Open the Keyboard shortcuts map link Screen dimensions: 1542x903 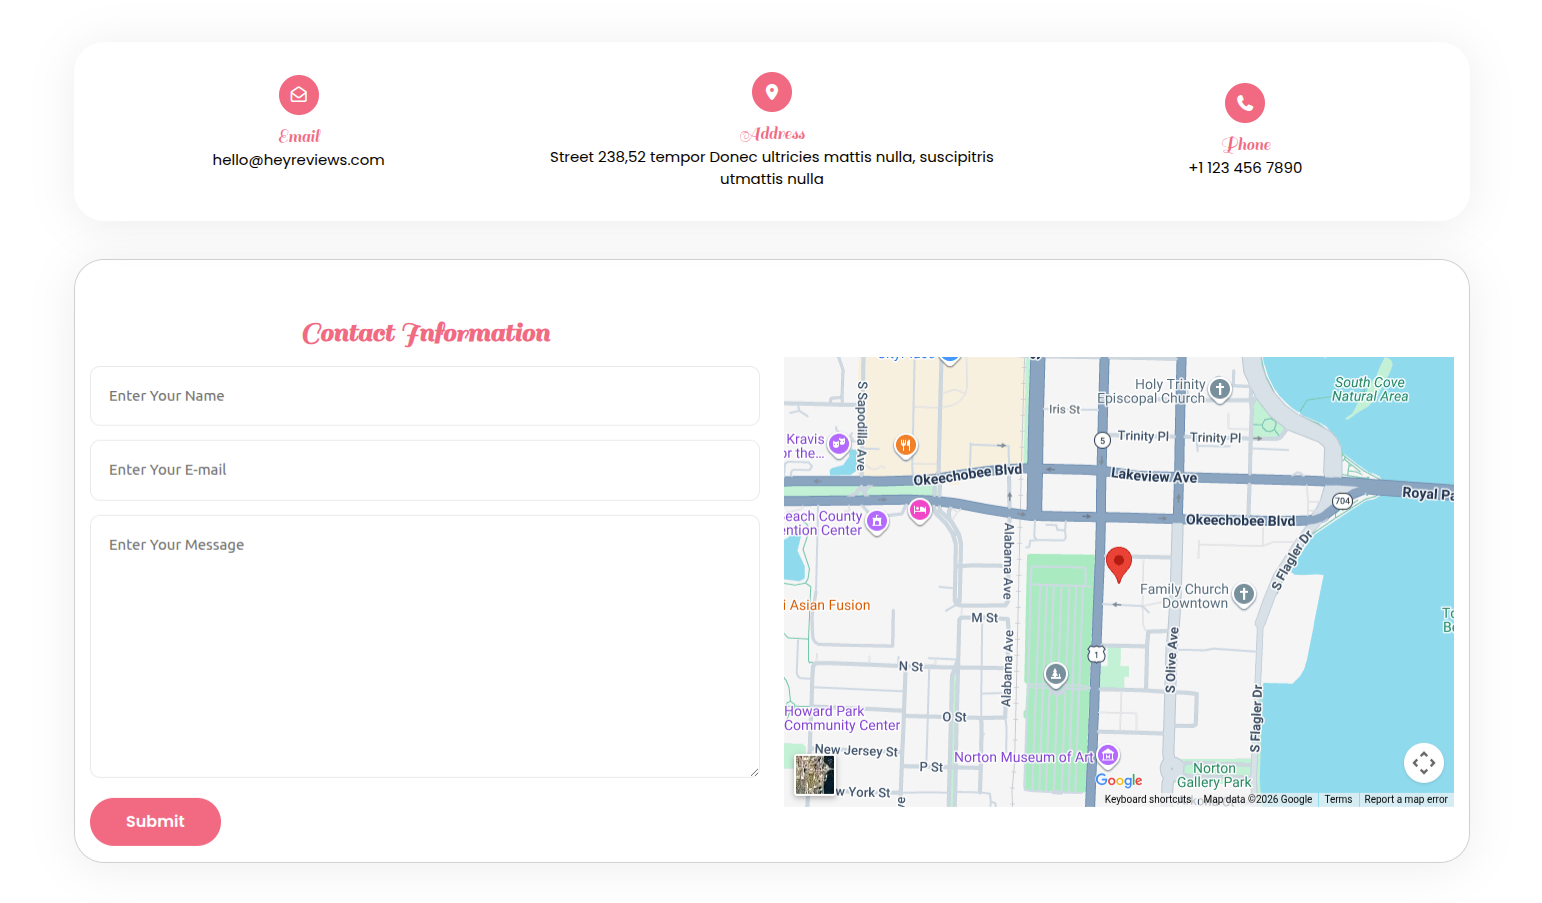tap(1148, 800)
